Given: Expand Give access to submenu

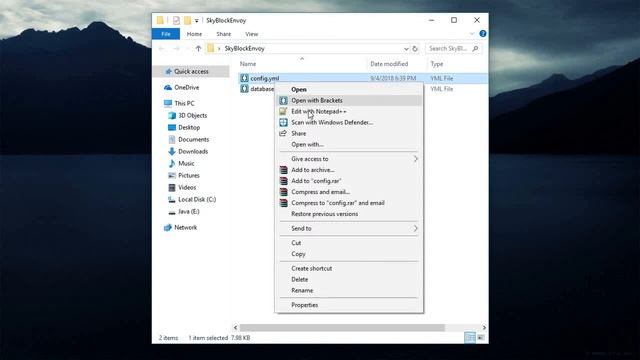Looking at the screenshot, I should [349, 159].
